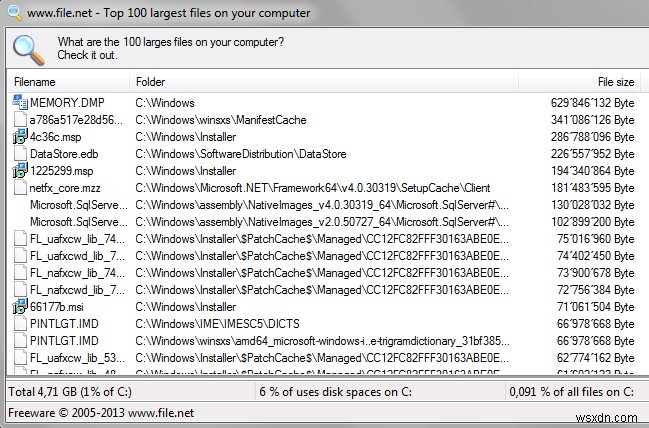Click icon of PINTLGT.IMD in winsxs folder
The height and width of the screenshot is (428, 649).
pos(20,340)
